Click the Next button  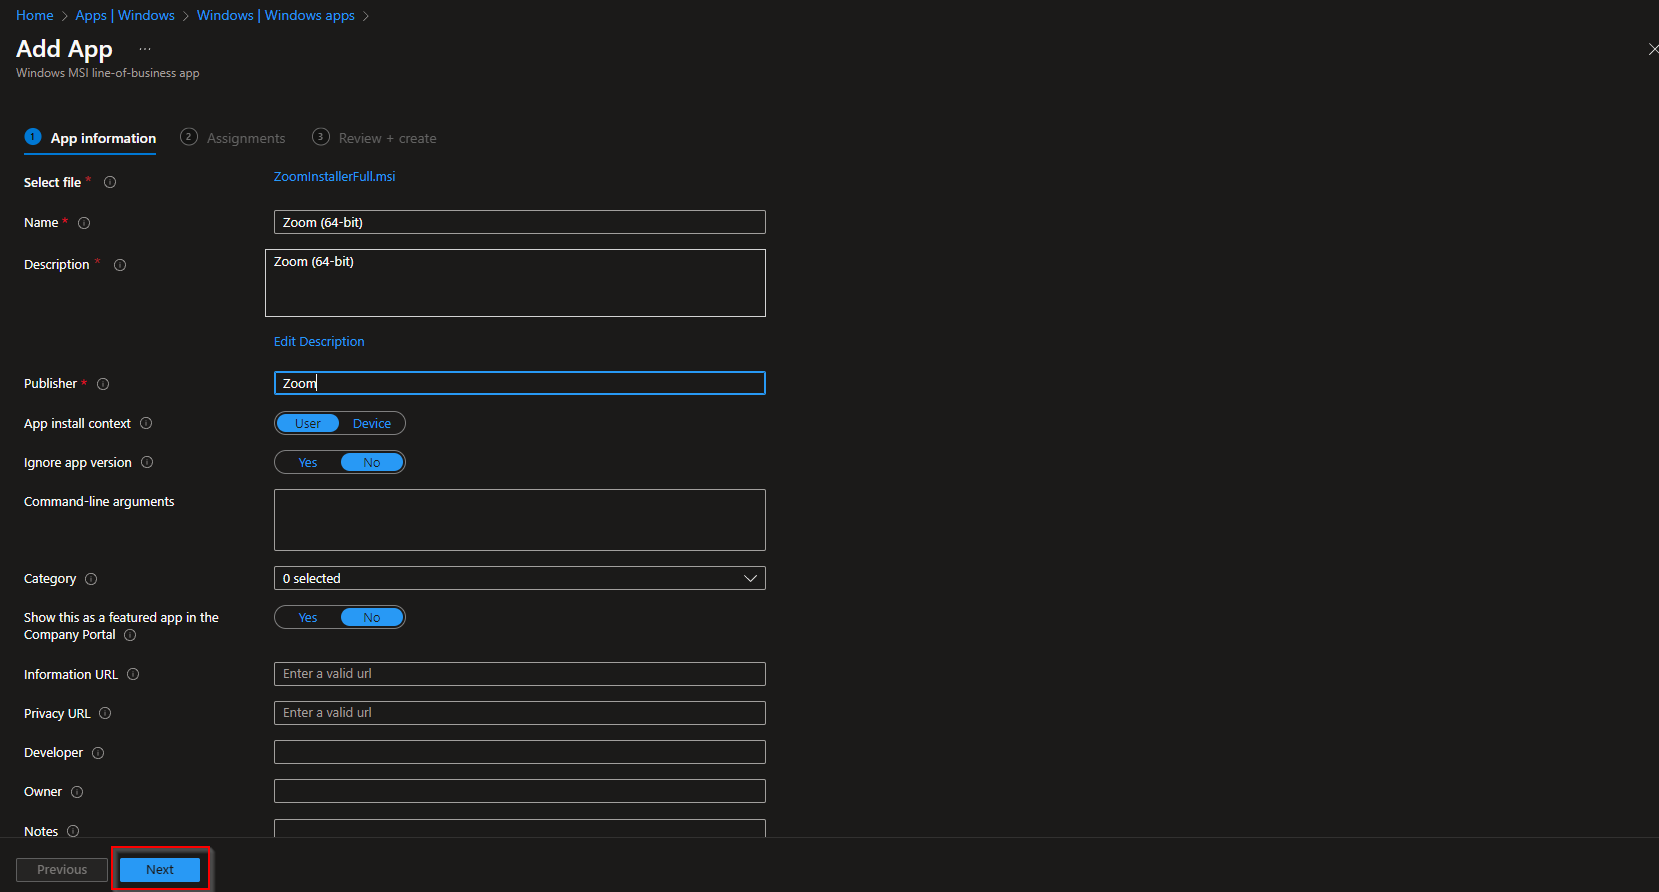tap(159, 869)
